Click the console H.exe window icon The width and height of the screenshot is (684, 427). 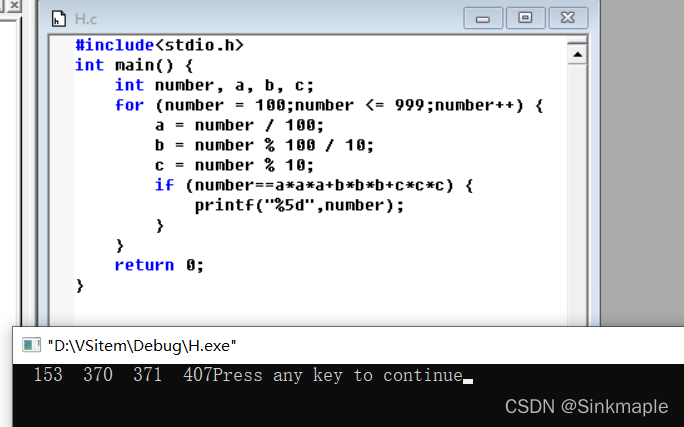(x=31, y=345)
